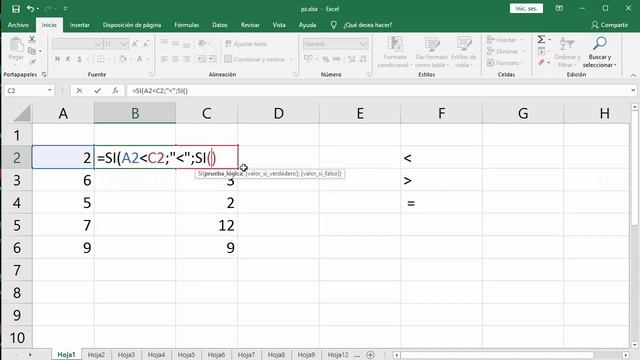Screen dimensions: 640x360
Task: Open the font name combo box
Action: click(78, 44)
